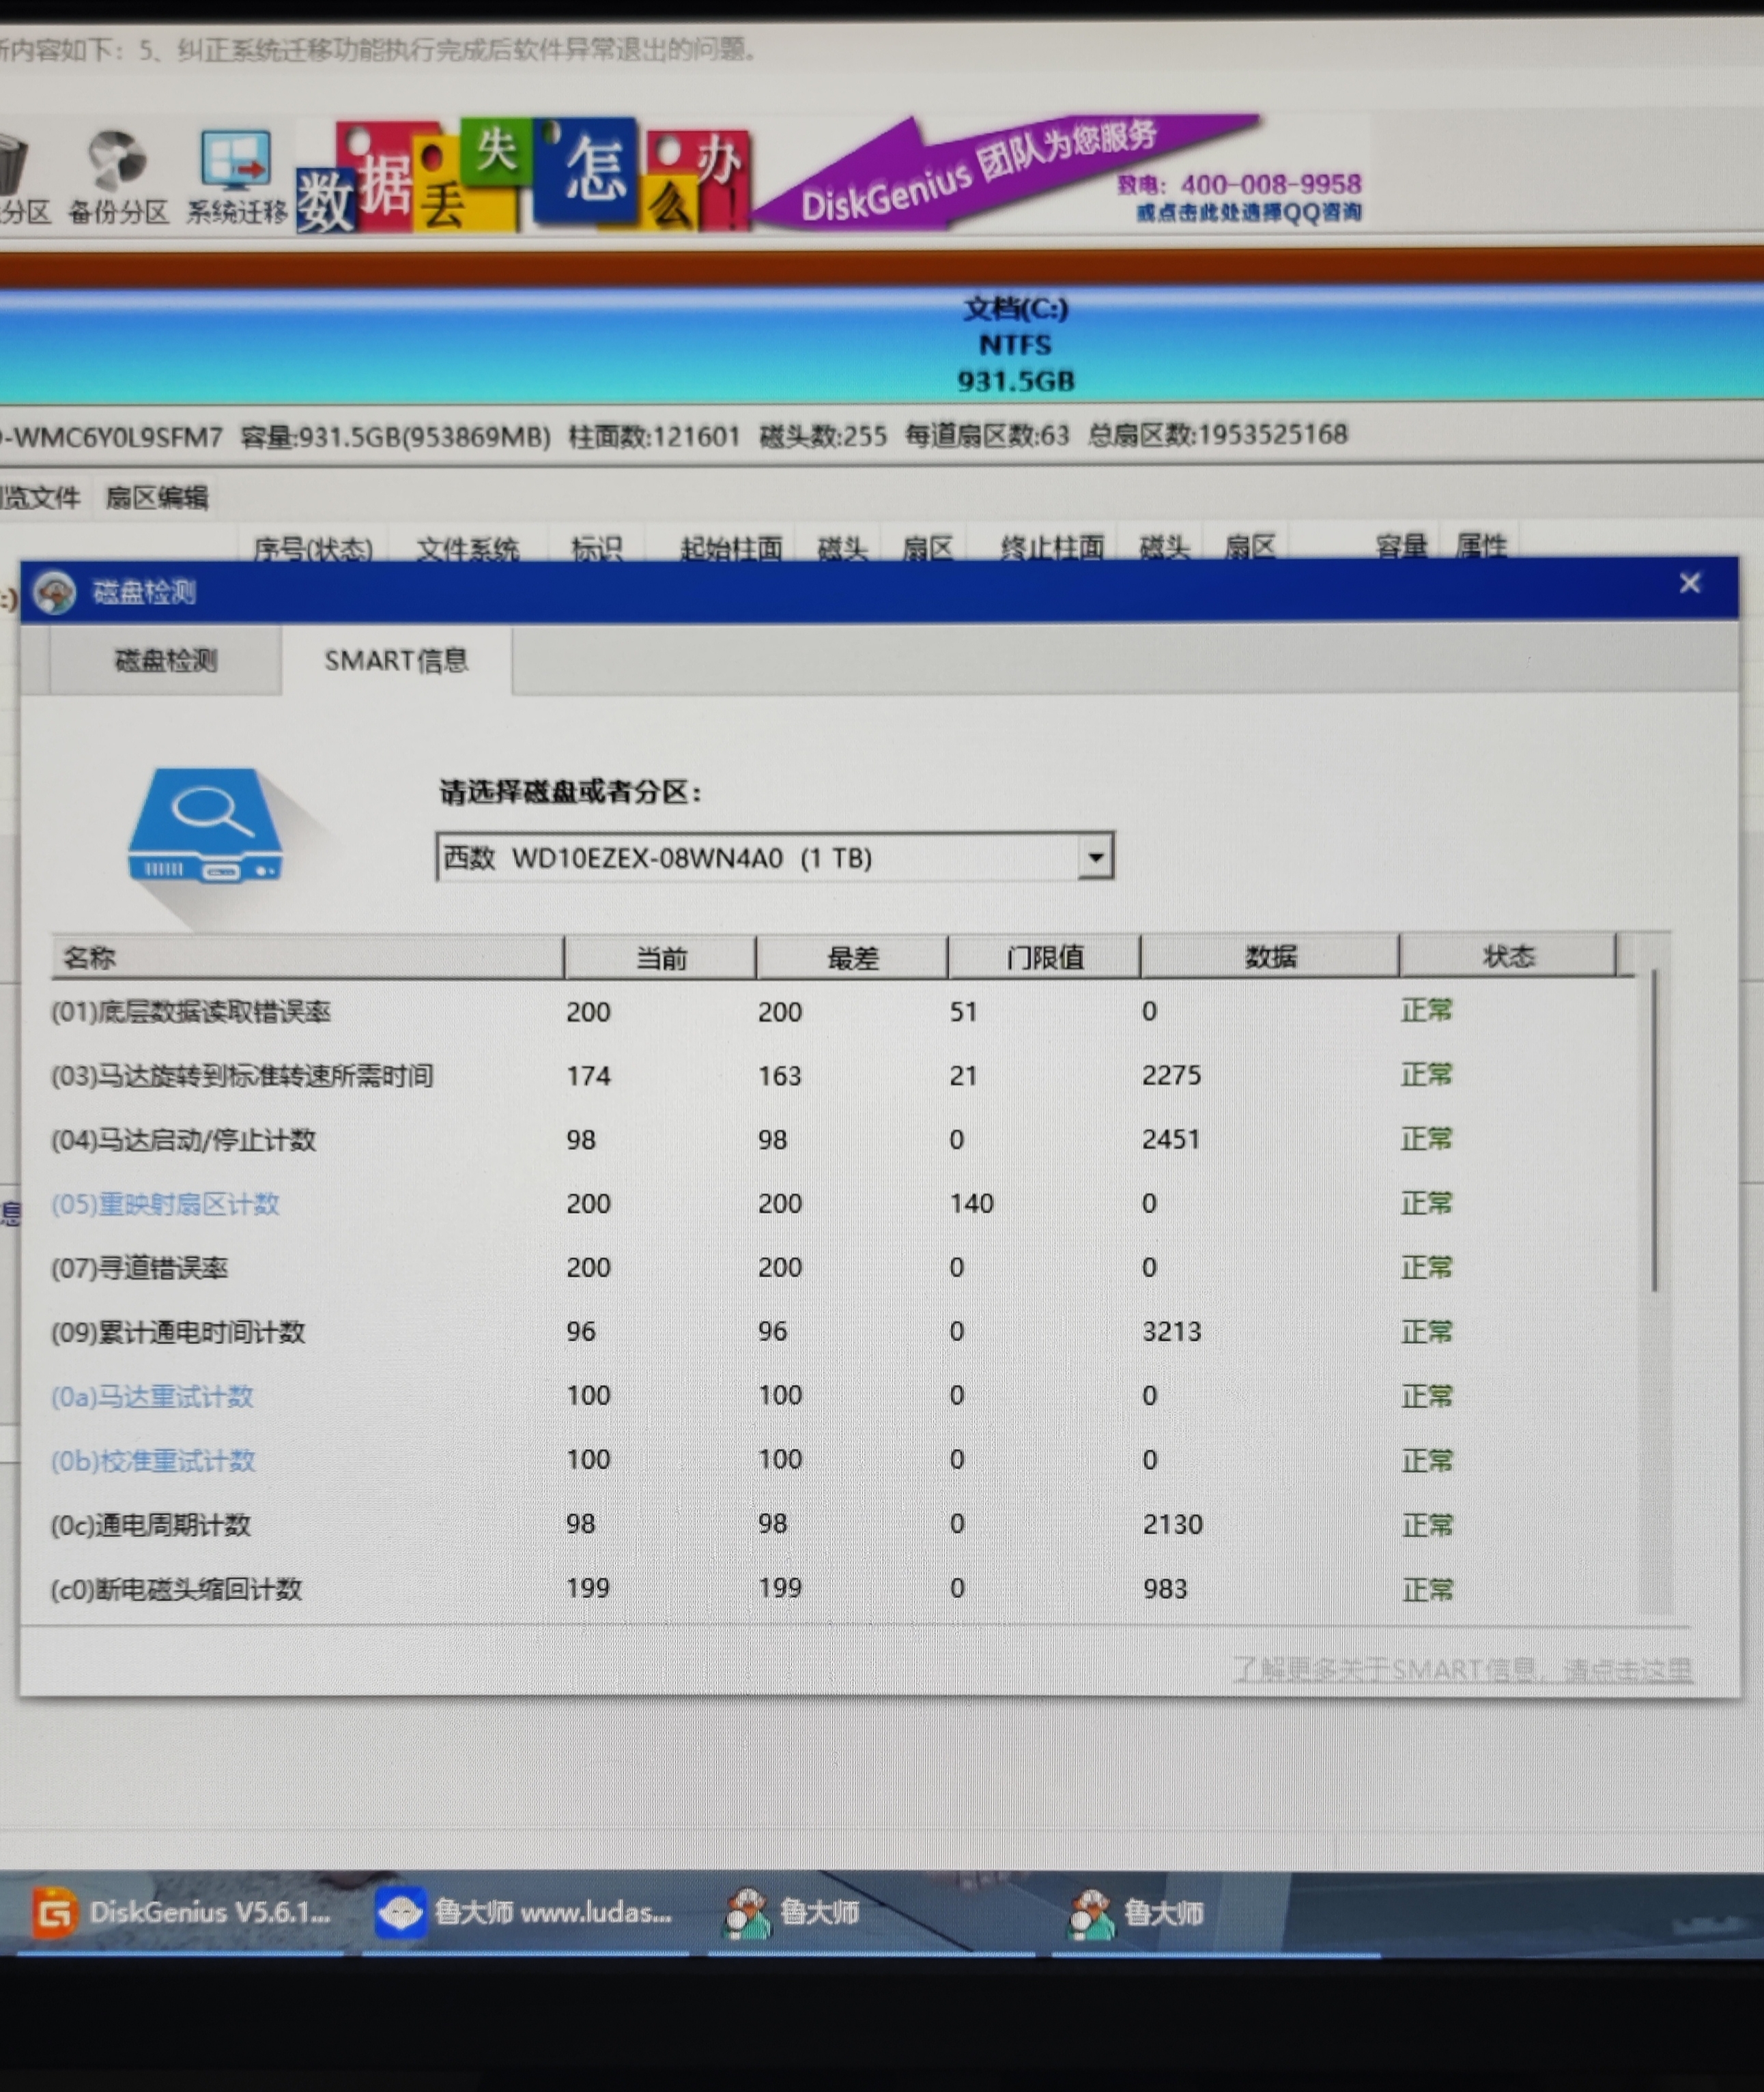Select the (05)重映射扇区计数 row

(843, 1203)
